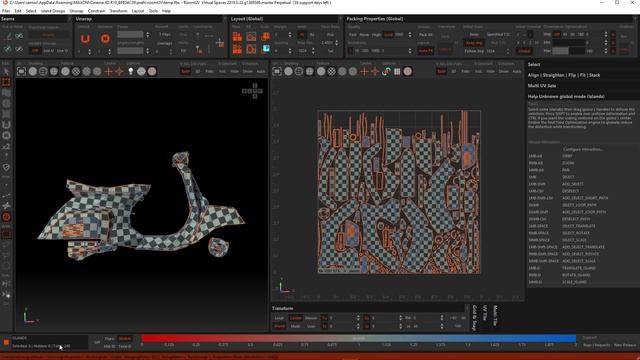Open the Constrain menu

96,11
